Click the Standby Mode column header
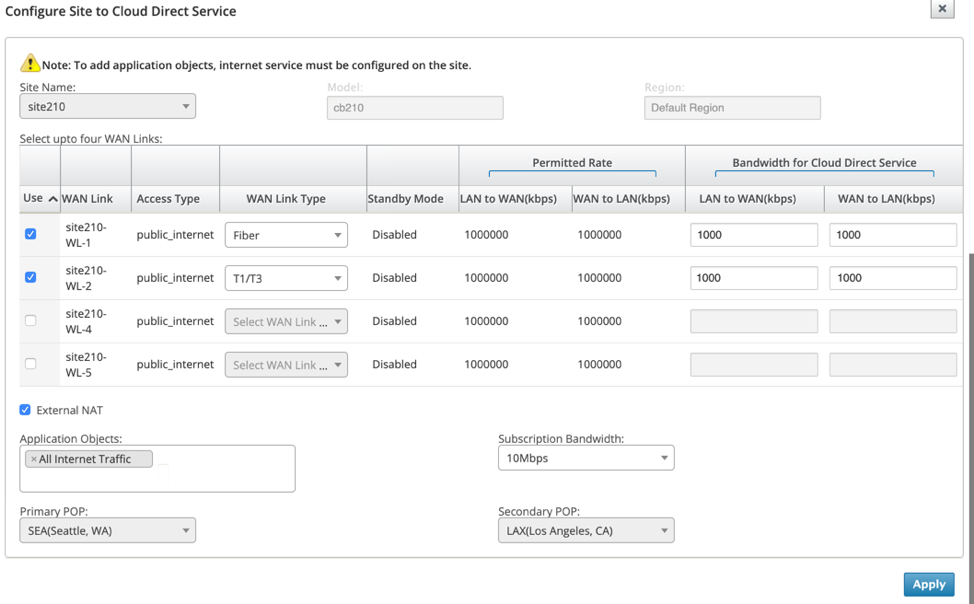 tap(405, 199)
